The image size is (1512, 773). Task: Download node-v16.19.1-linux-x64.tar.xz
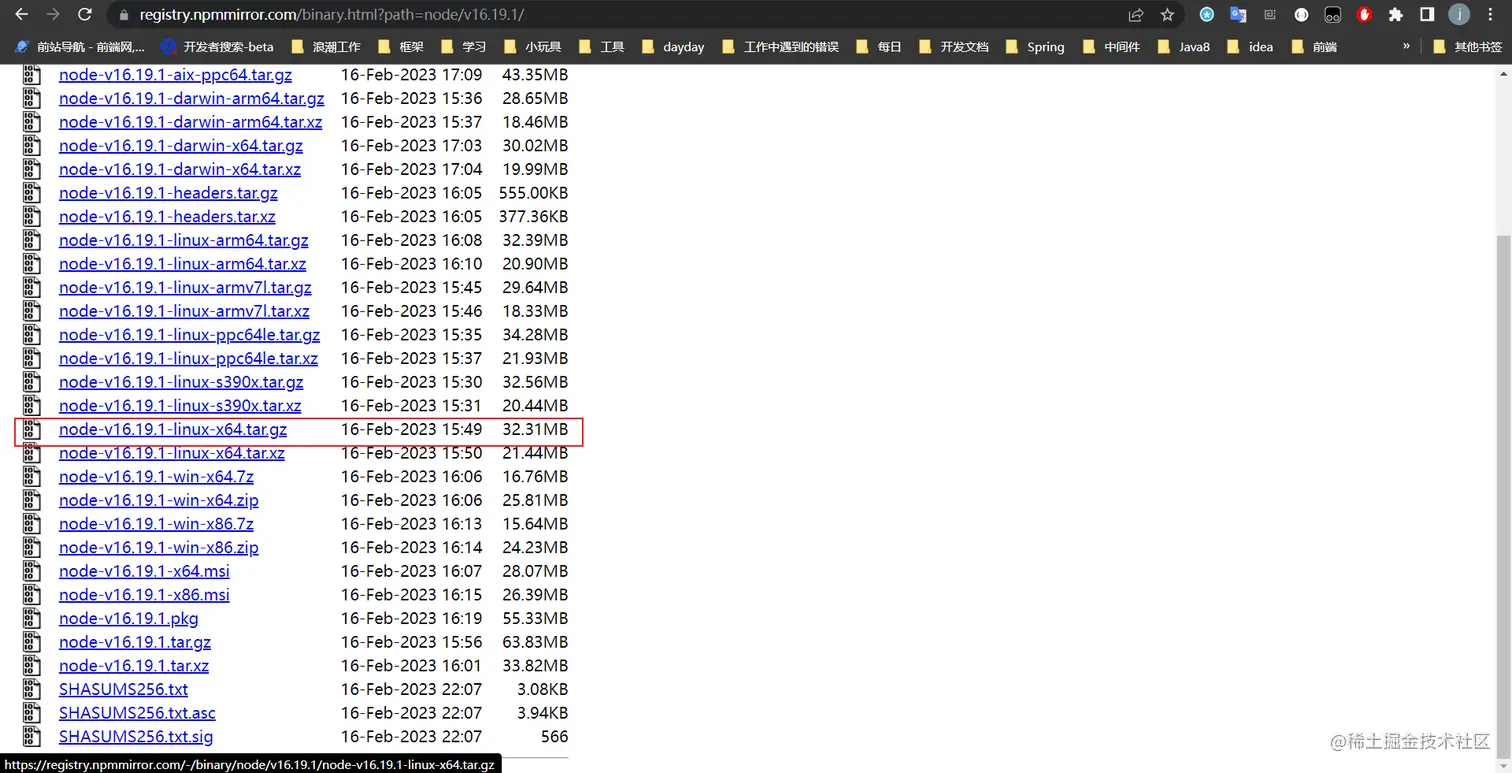coord(172,453)
